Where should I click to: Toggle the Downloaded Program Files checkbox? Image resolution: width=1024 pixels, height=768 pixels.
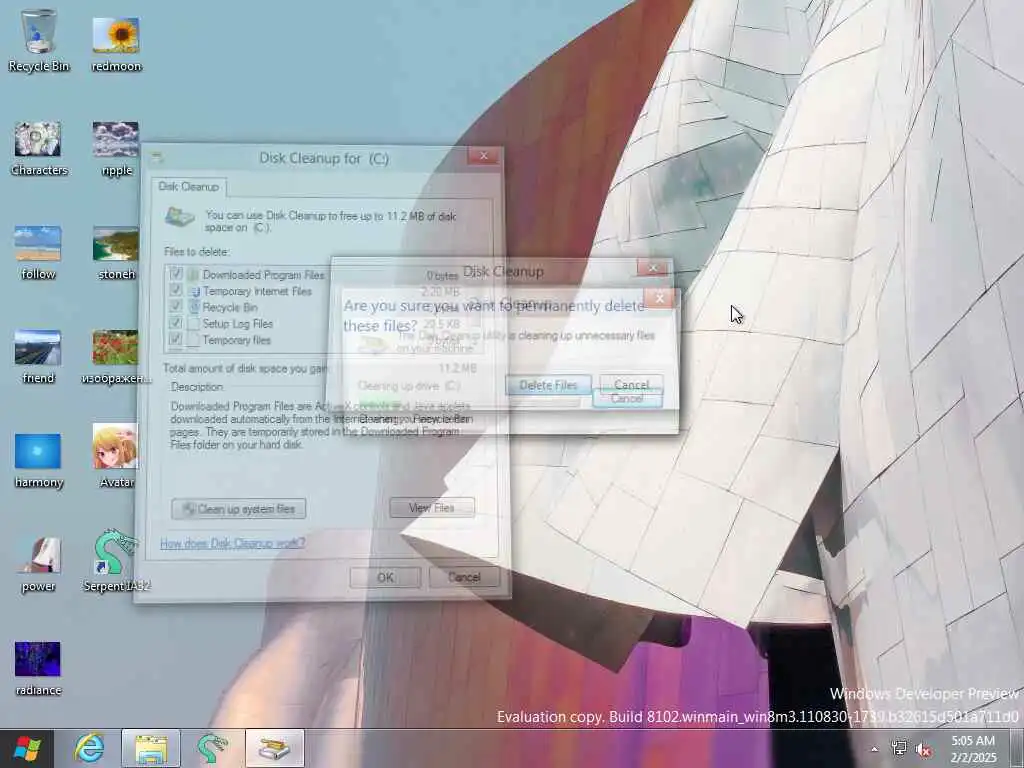point(176,273)
